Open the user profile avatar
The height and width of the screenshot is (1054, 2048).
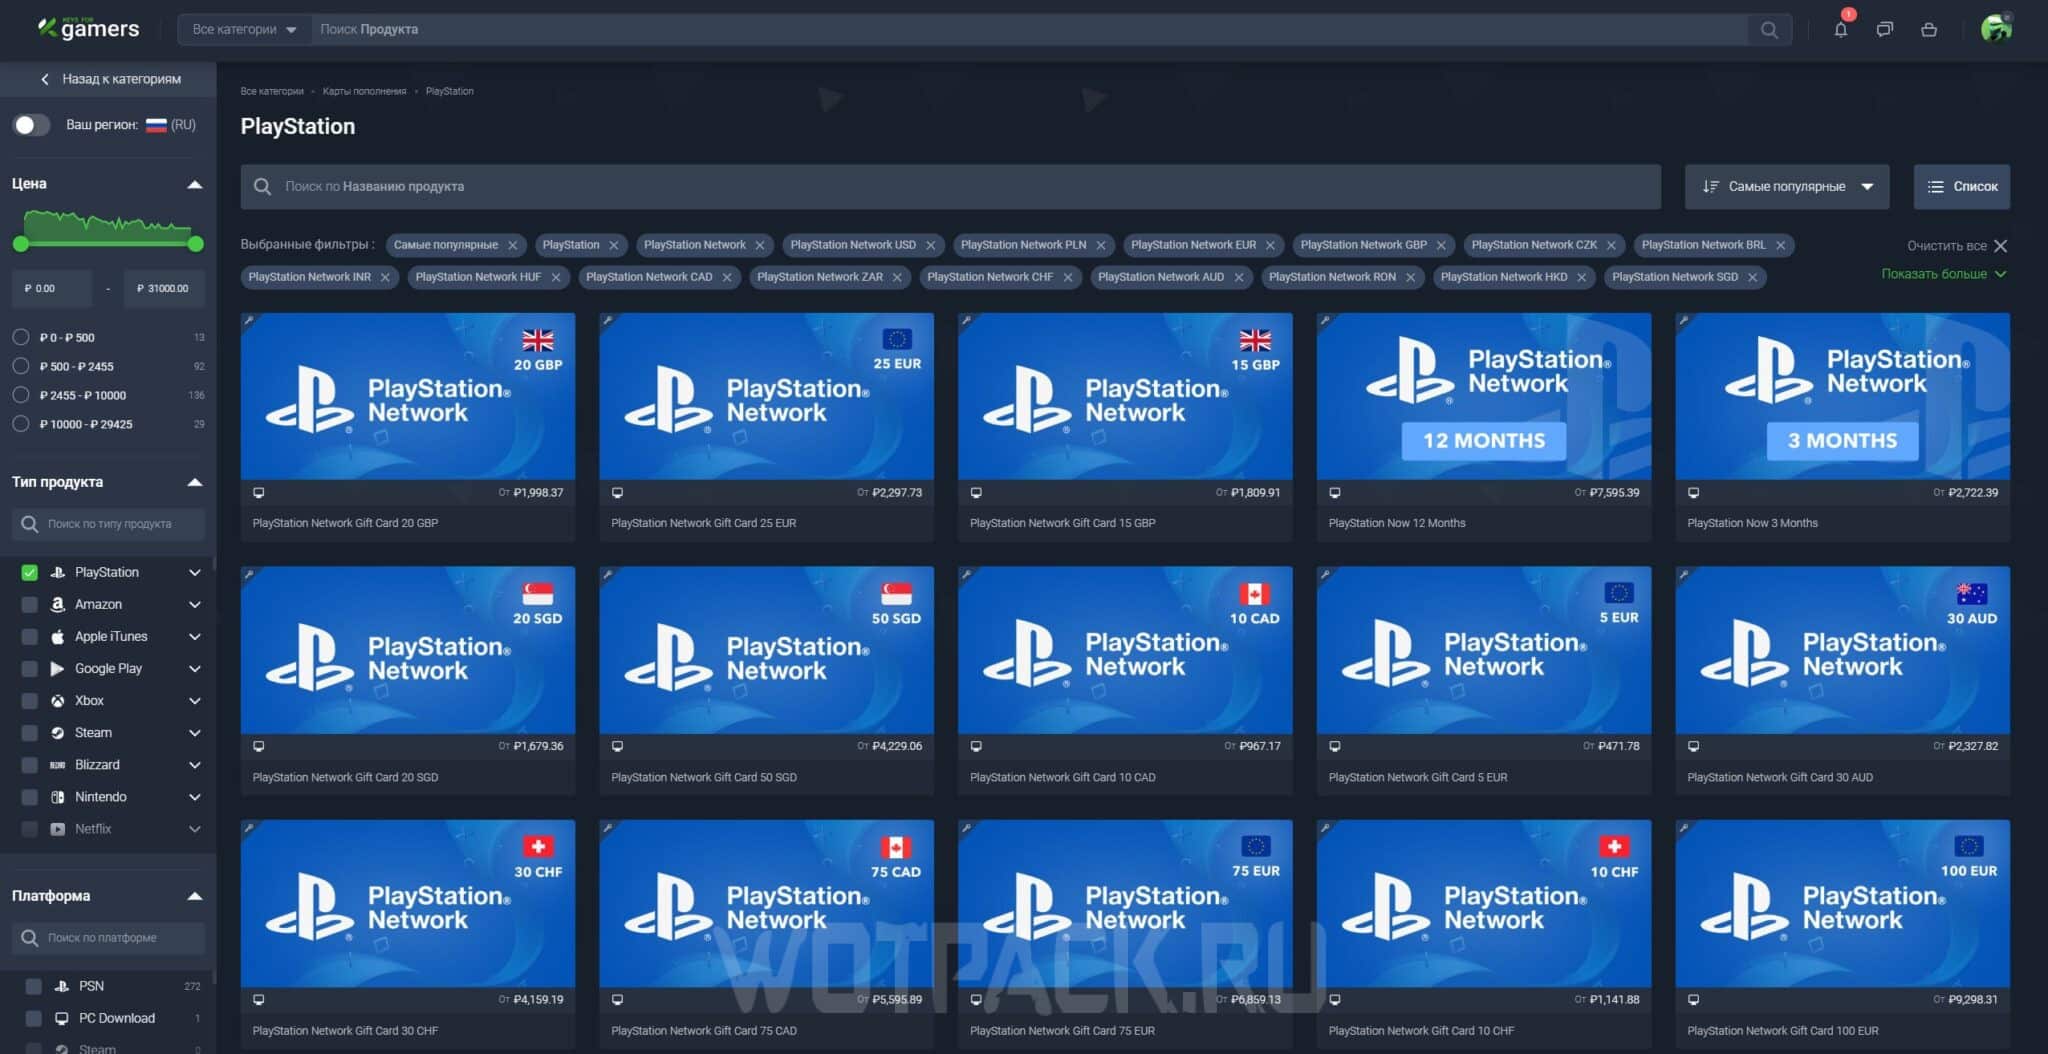tap(1996, 28)
